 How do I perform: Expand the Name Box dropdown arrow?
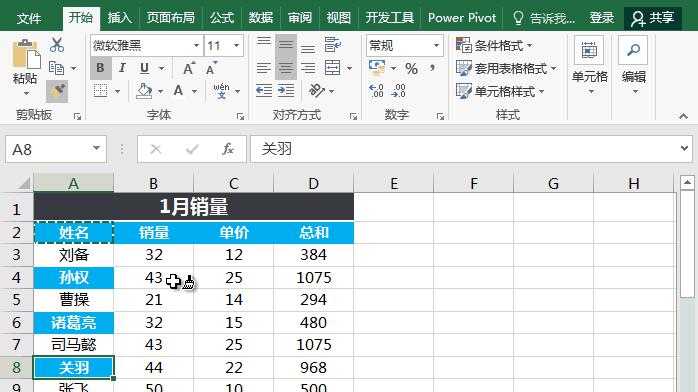click(96, 149)
